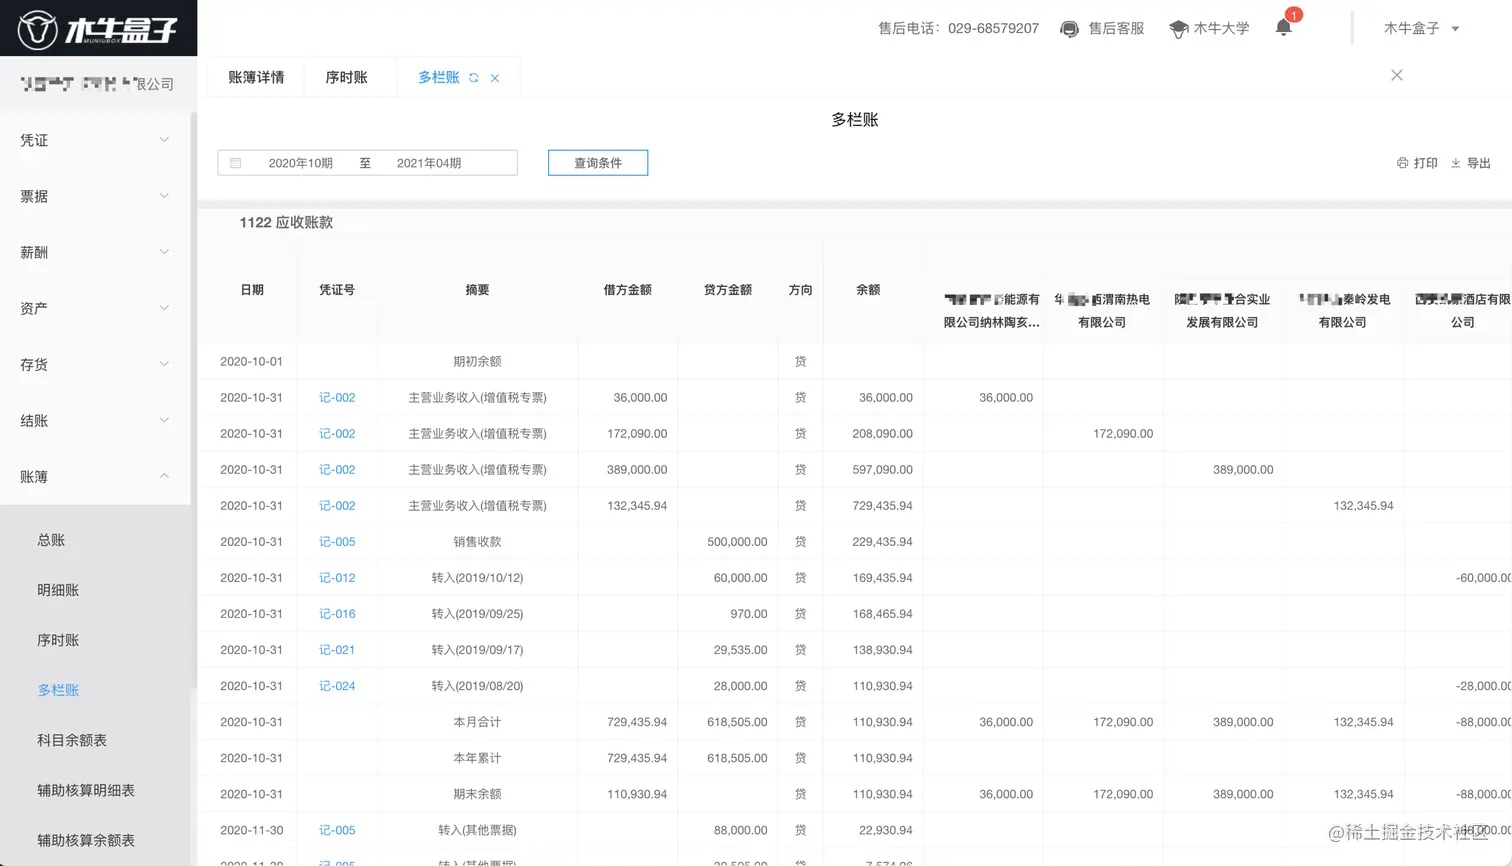The image size is (1512, 866).
Task: Click calendar icon in date range
Action: [x=236, y=163]
